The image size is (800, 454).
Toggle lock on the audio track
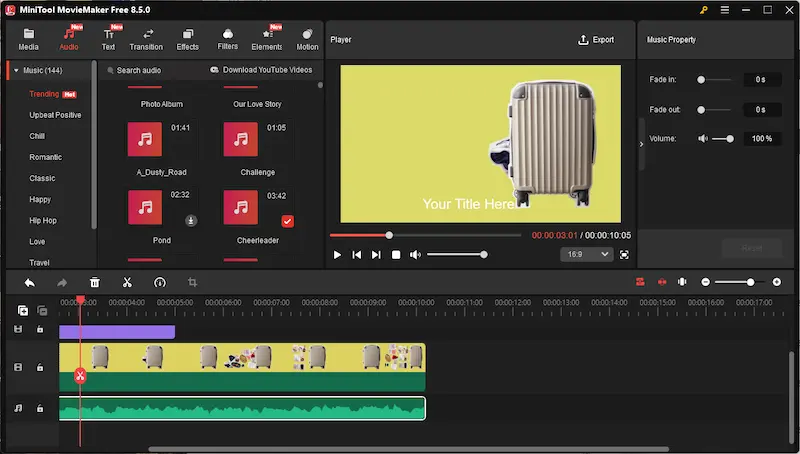pyautogui.click(x=40, y=408)
